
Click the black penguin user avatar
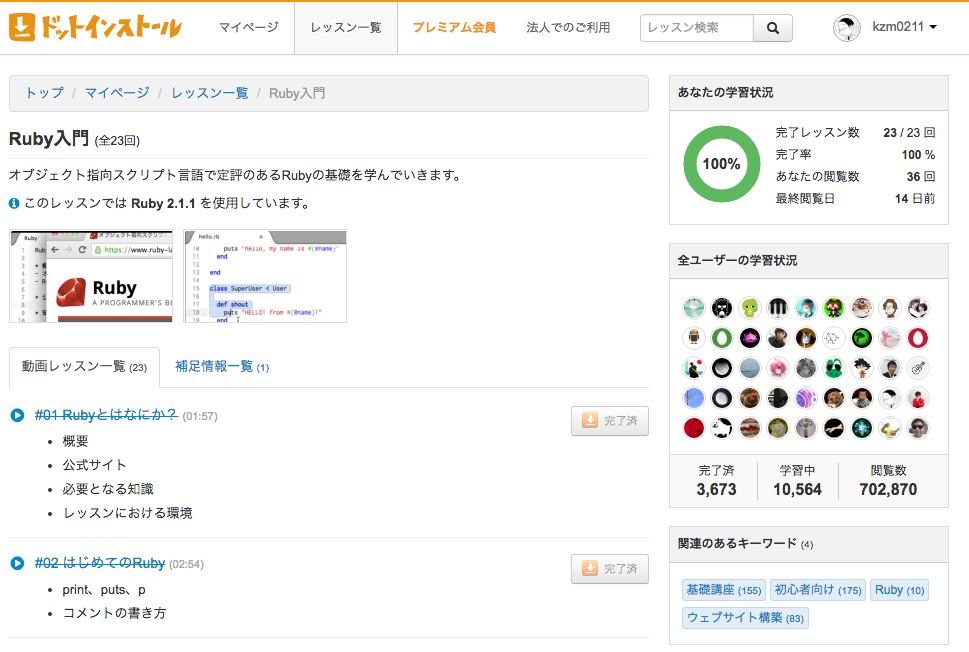pyautogui.click(x=722, y=308)
